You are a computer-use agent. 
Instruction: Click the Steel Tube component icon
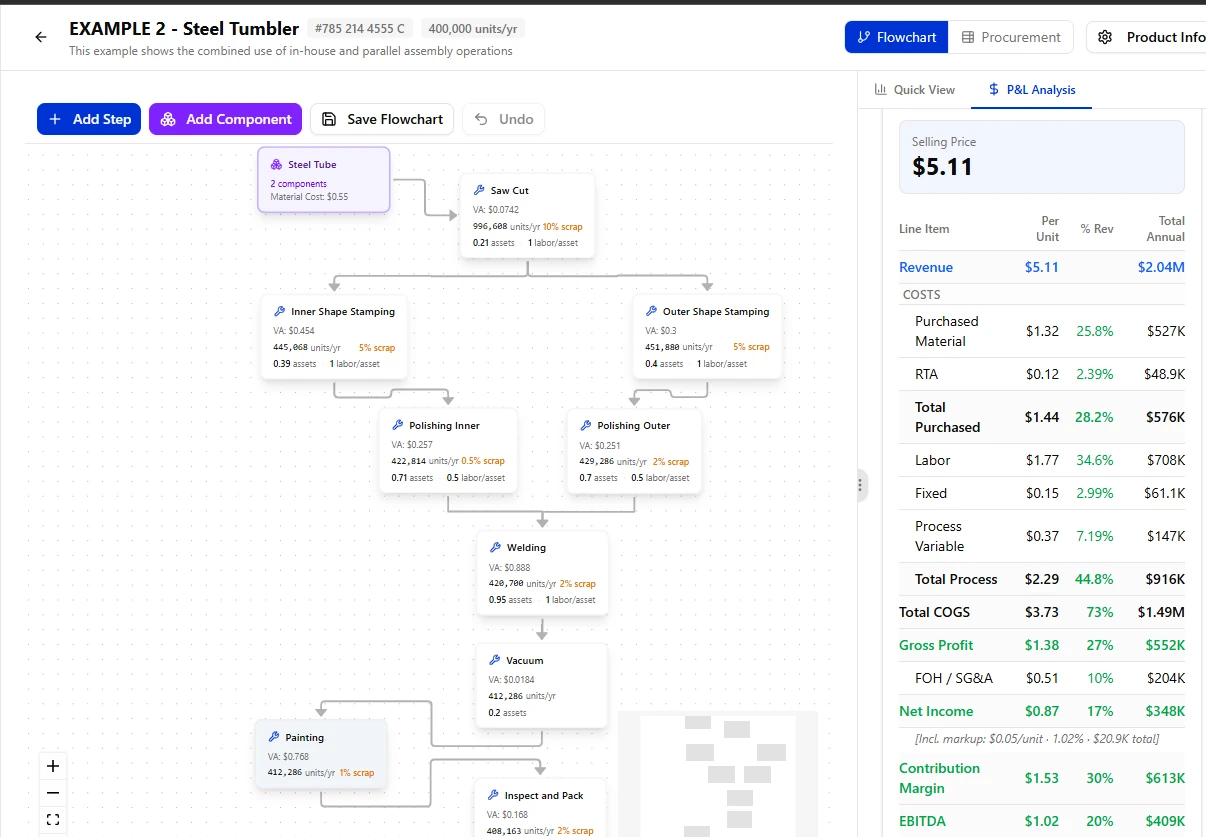(x=277, y=164)
